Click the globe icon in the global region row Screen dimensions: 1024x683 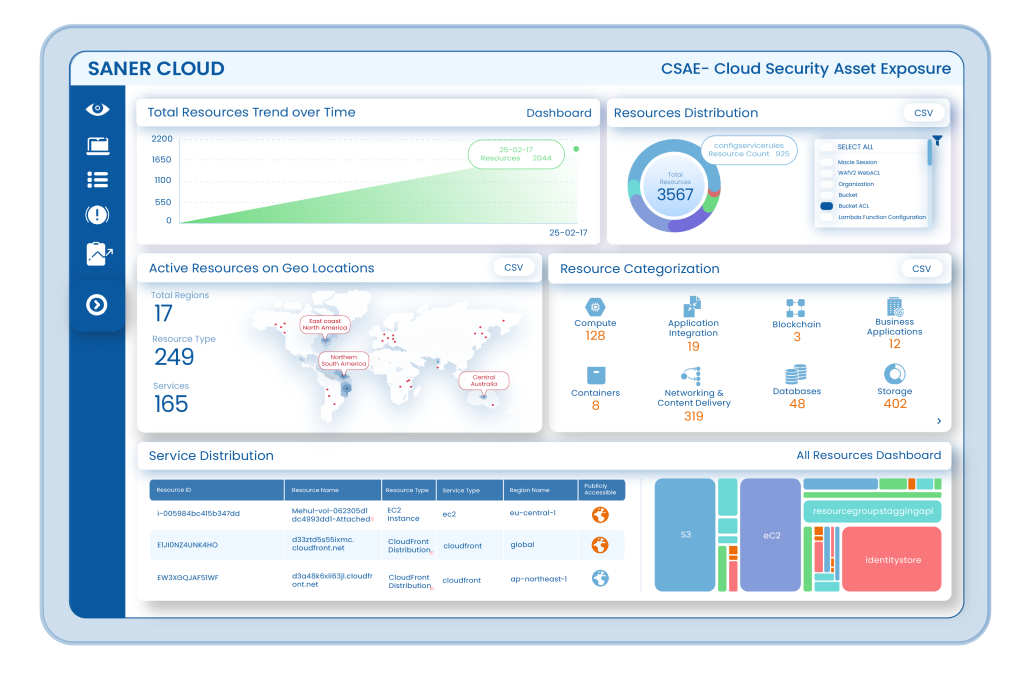[x=600, y=545]
